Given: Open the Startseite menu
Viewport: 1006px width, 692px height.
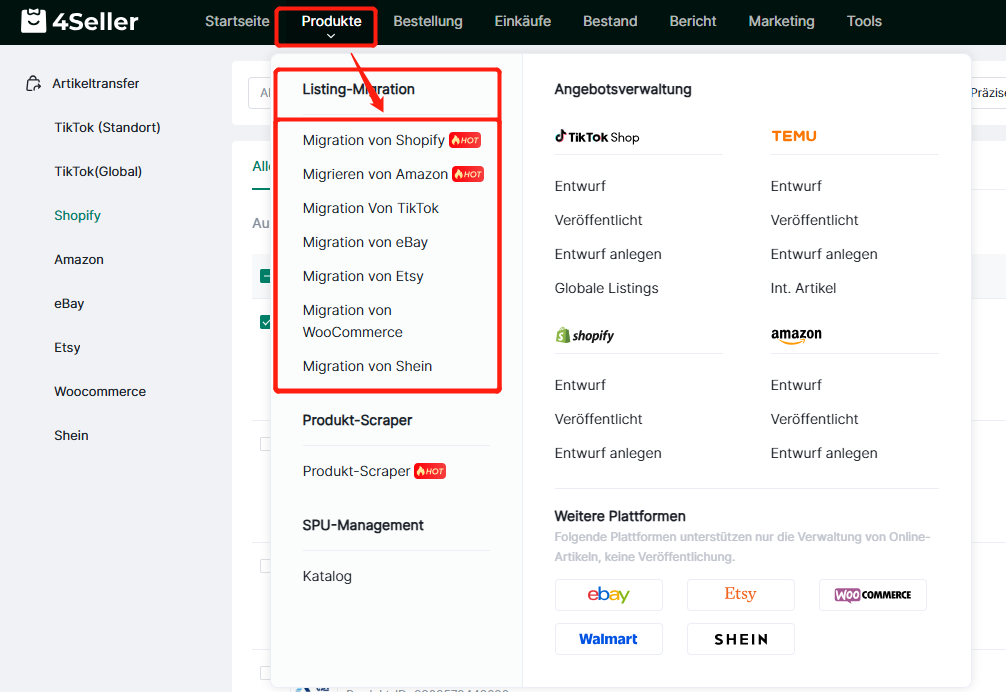Looking at the screenshot, I should click(237, 21).
